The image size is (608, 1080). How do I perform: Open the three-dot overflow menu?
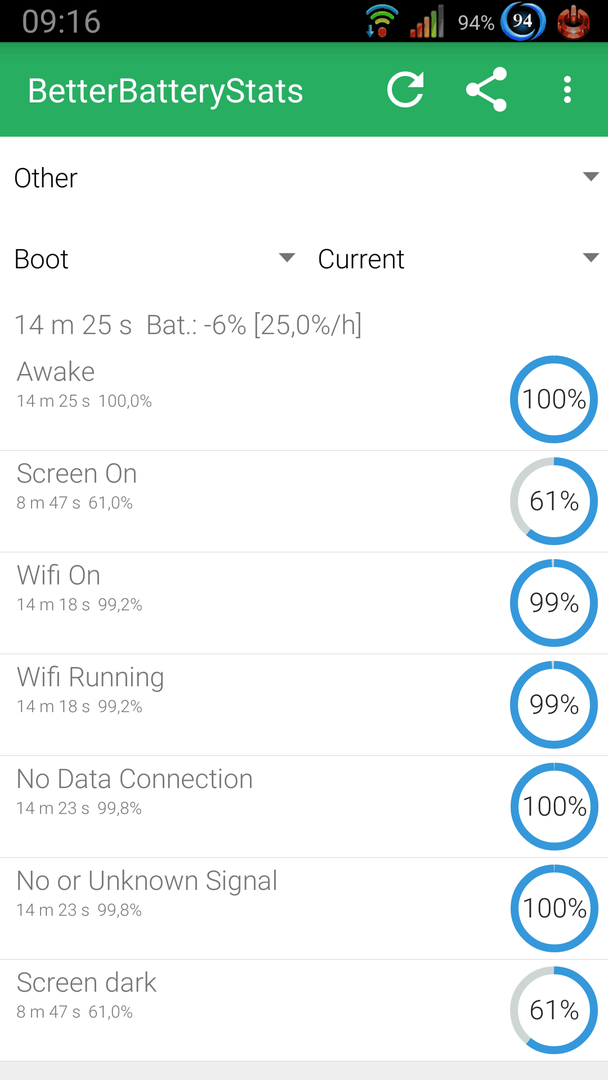coord(567,90)
